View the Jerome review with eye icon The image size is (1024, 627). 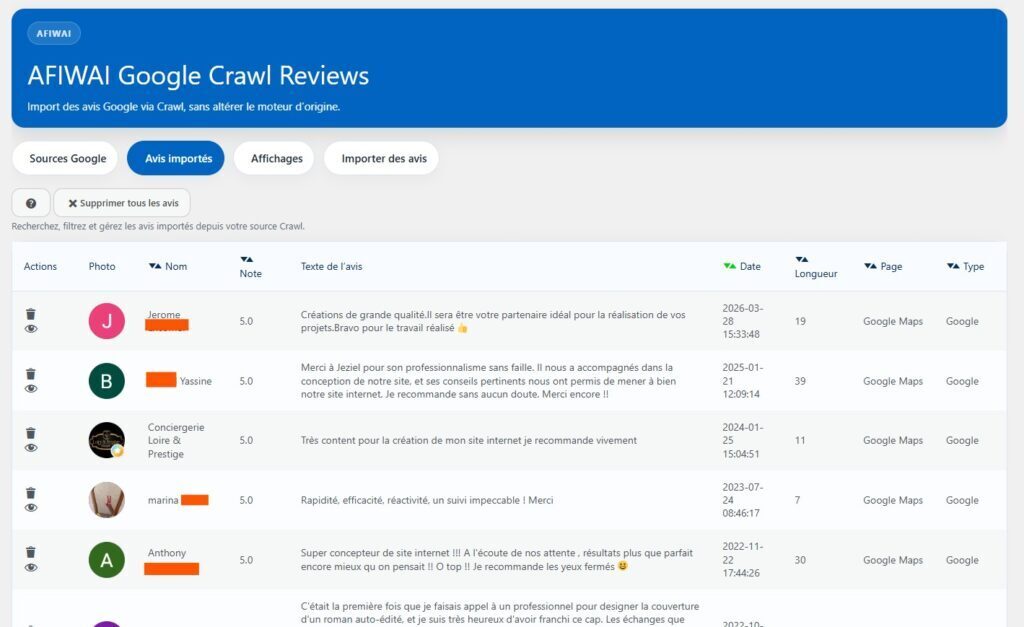31,329
